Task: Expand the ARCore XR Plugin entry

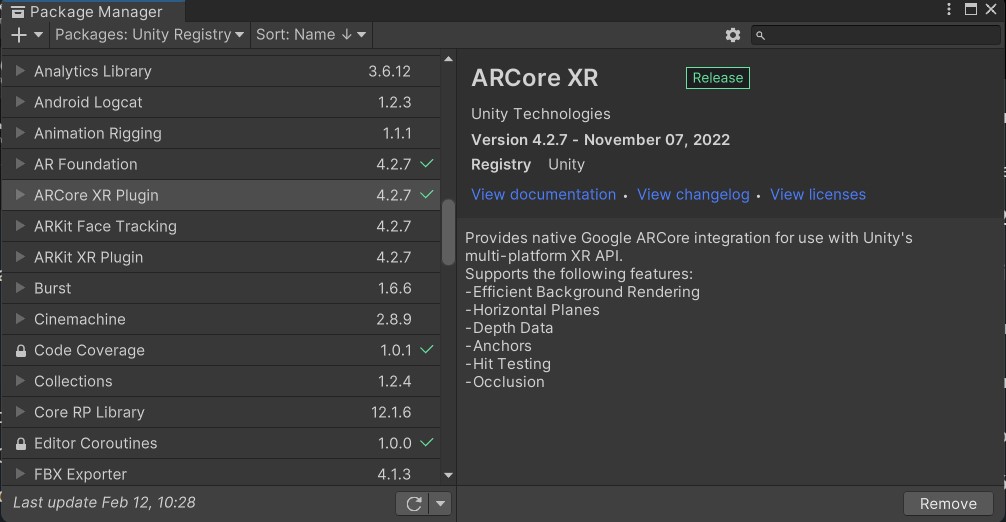Action: [20, 194]
